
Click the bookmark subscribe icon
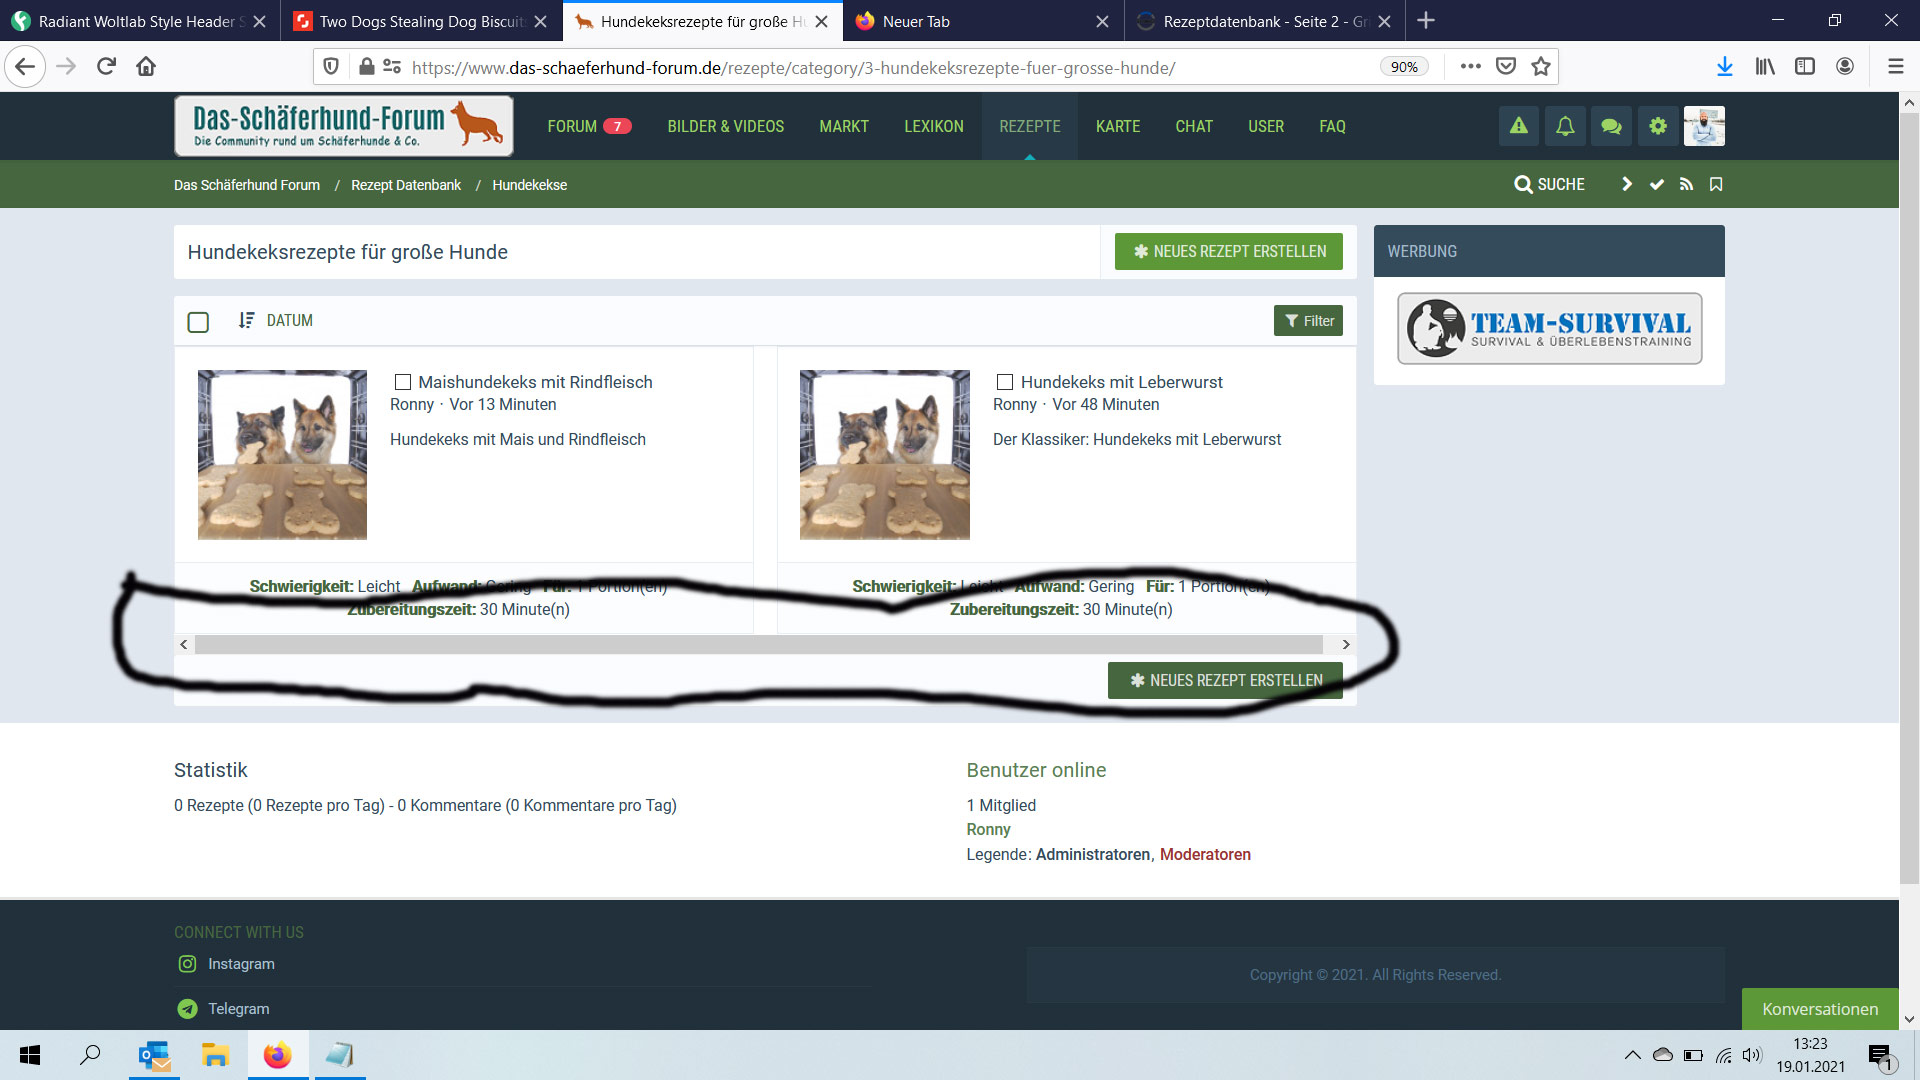point(1716,184)
